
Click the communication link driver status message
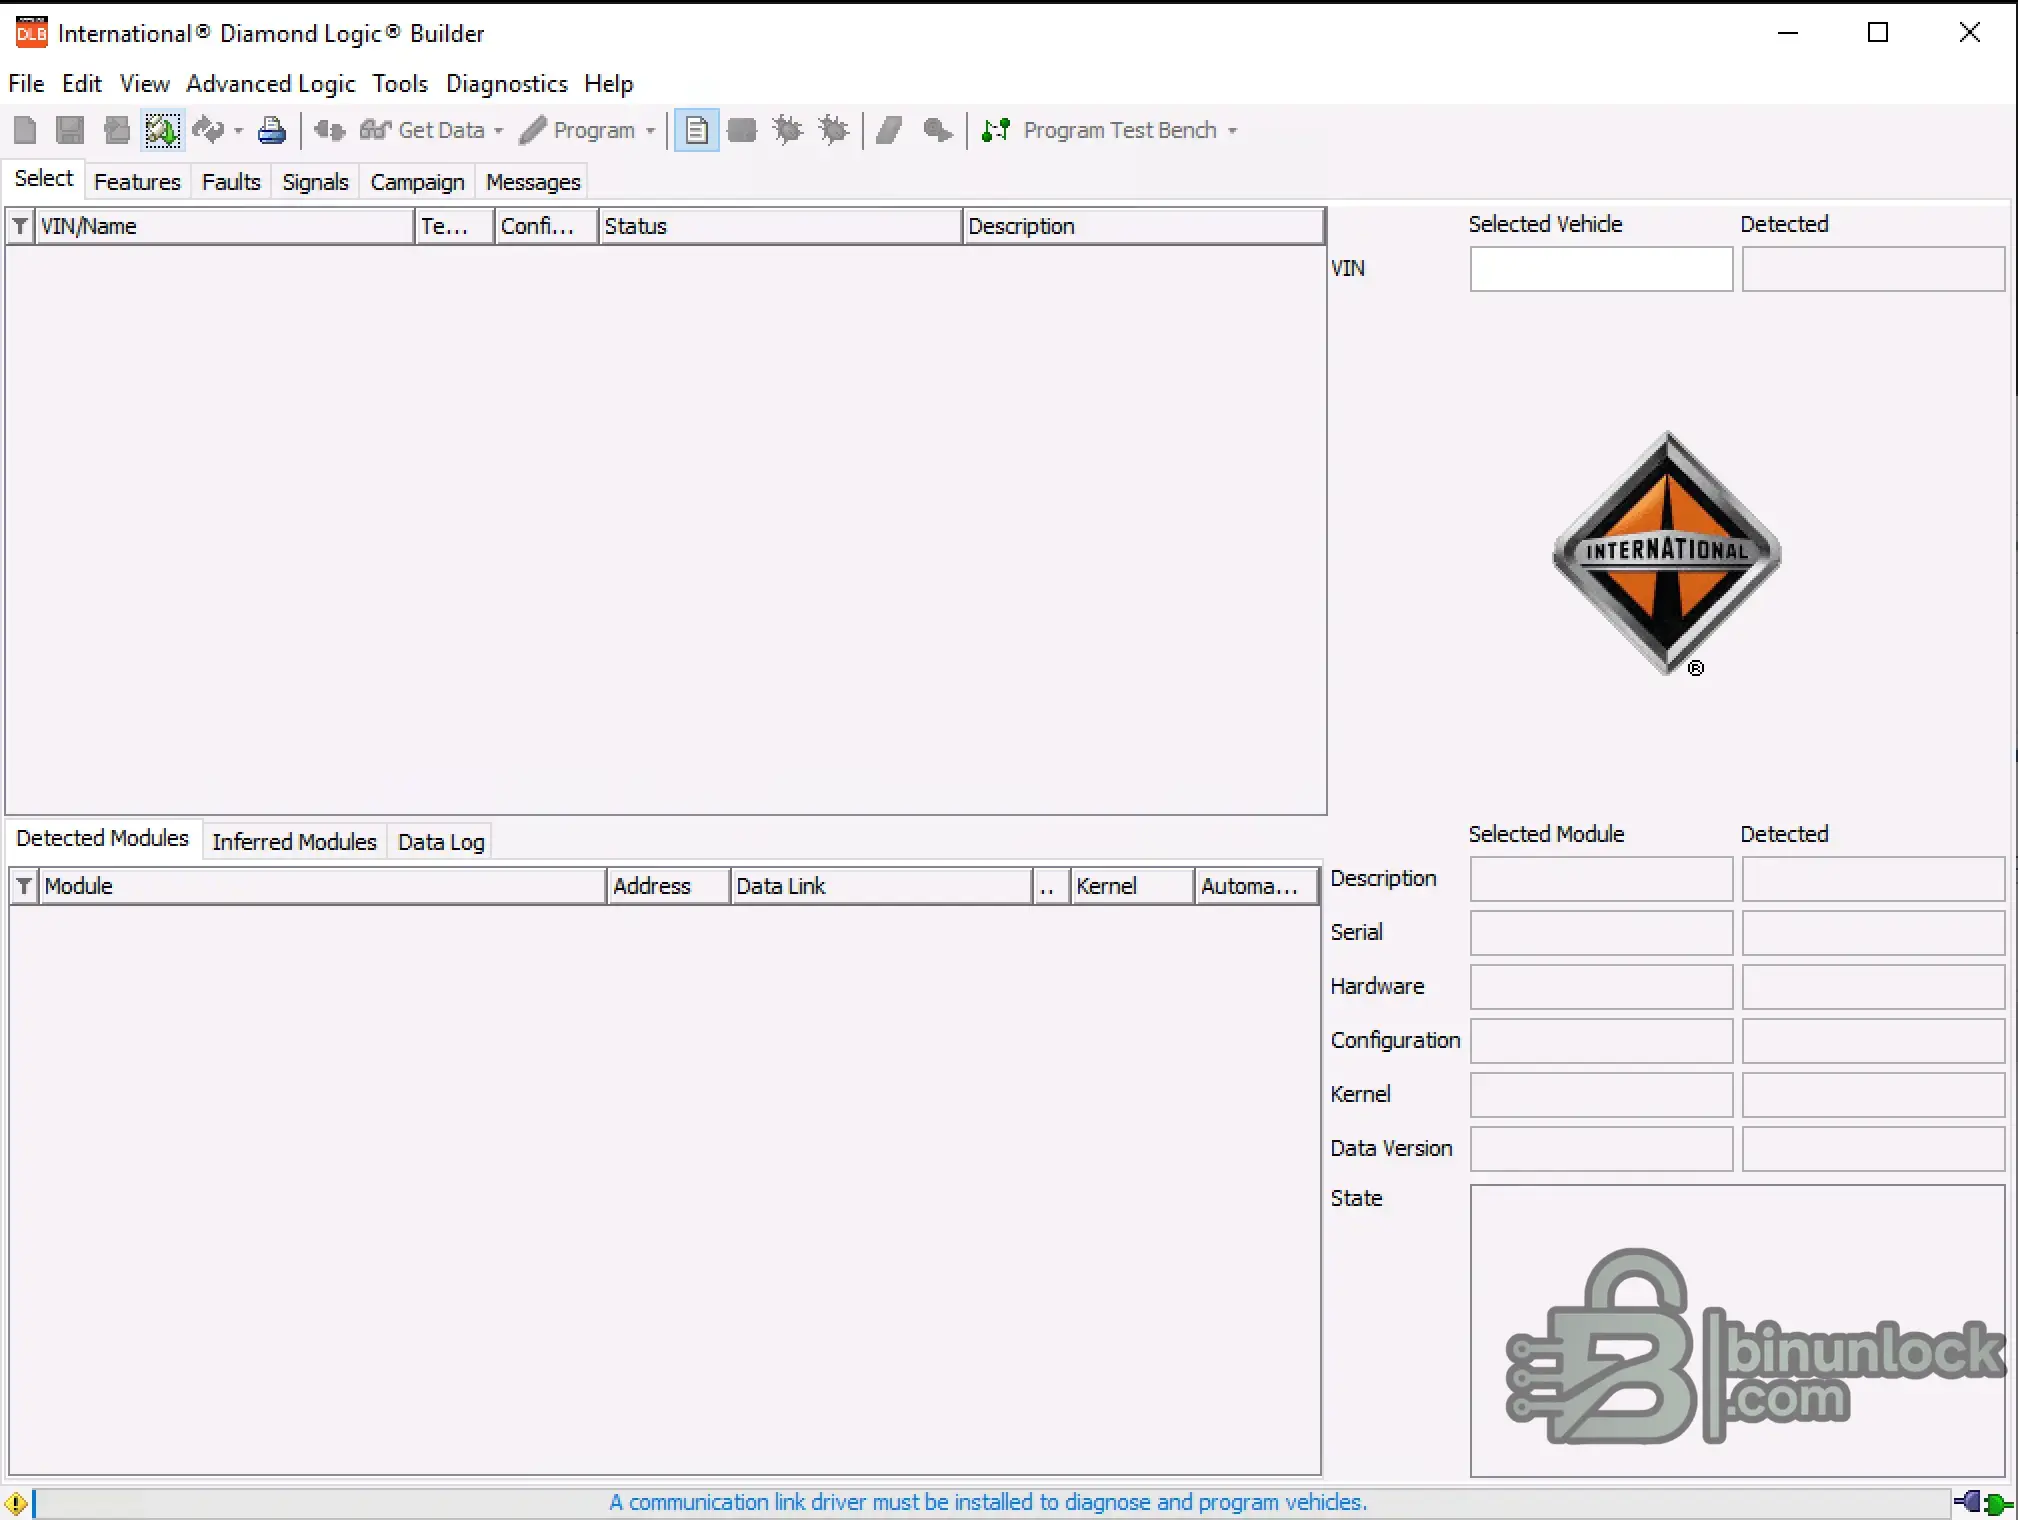click(988, 1502)
